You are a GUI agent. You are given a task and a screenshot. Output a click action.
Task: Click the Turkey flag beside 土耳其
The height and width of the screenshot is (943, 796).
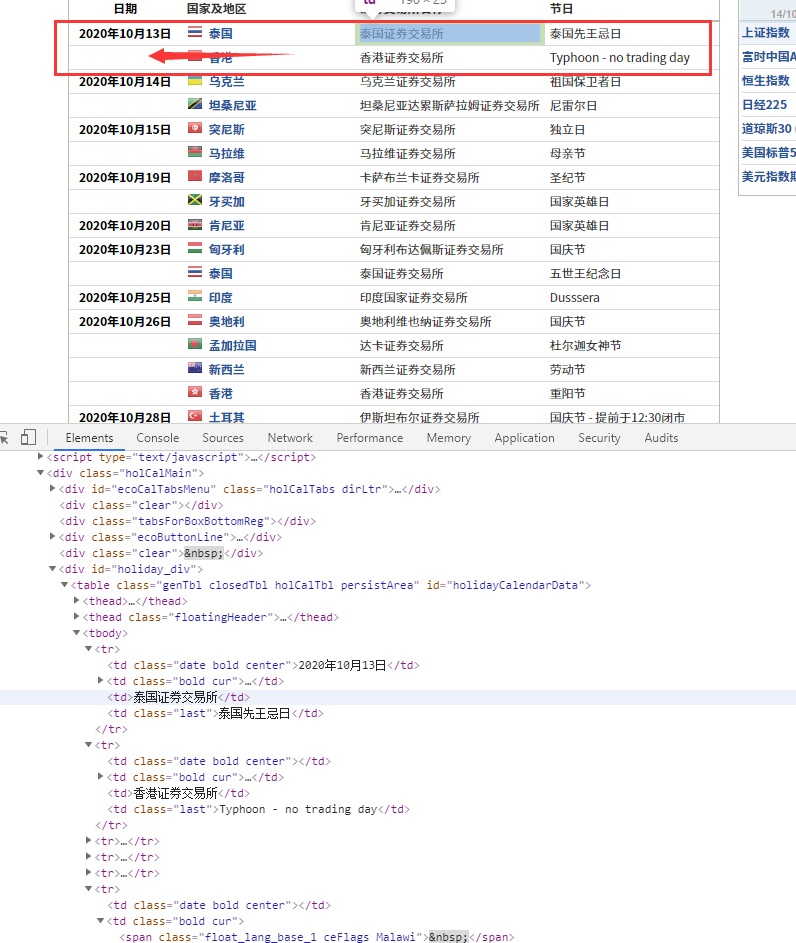(x=195, y=416)
